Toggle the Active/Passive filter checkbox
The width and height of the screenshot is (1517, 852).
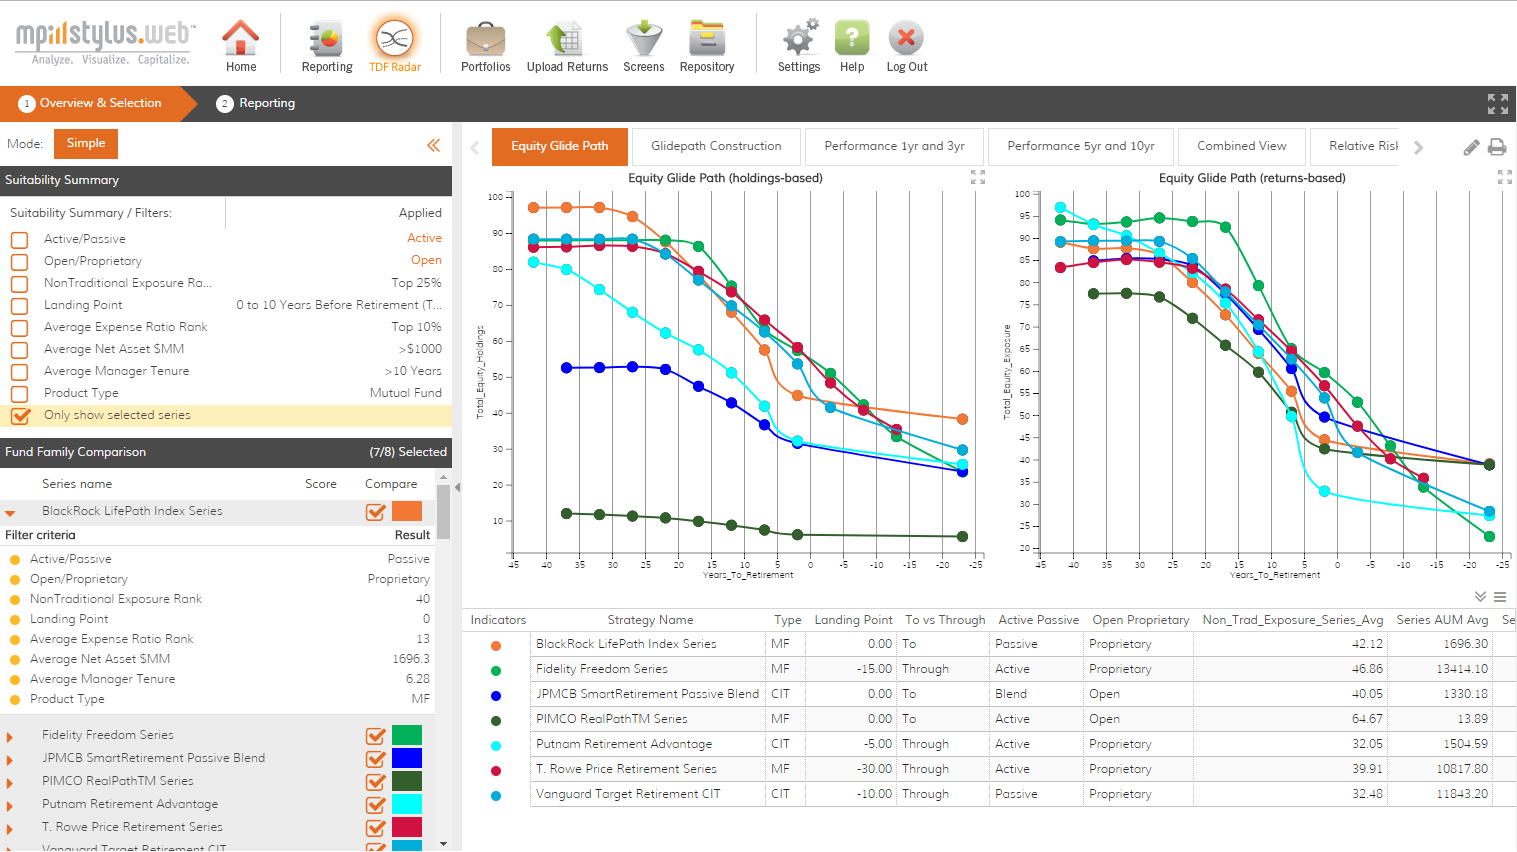[x=19, y=240]
